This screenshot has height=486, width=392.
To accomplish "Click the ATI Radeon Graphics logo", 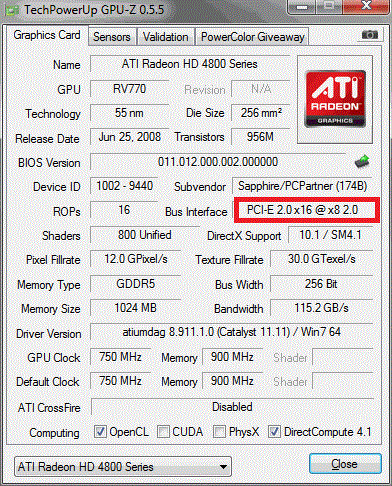I will click(x=335, y=99).
